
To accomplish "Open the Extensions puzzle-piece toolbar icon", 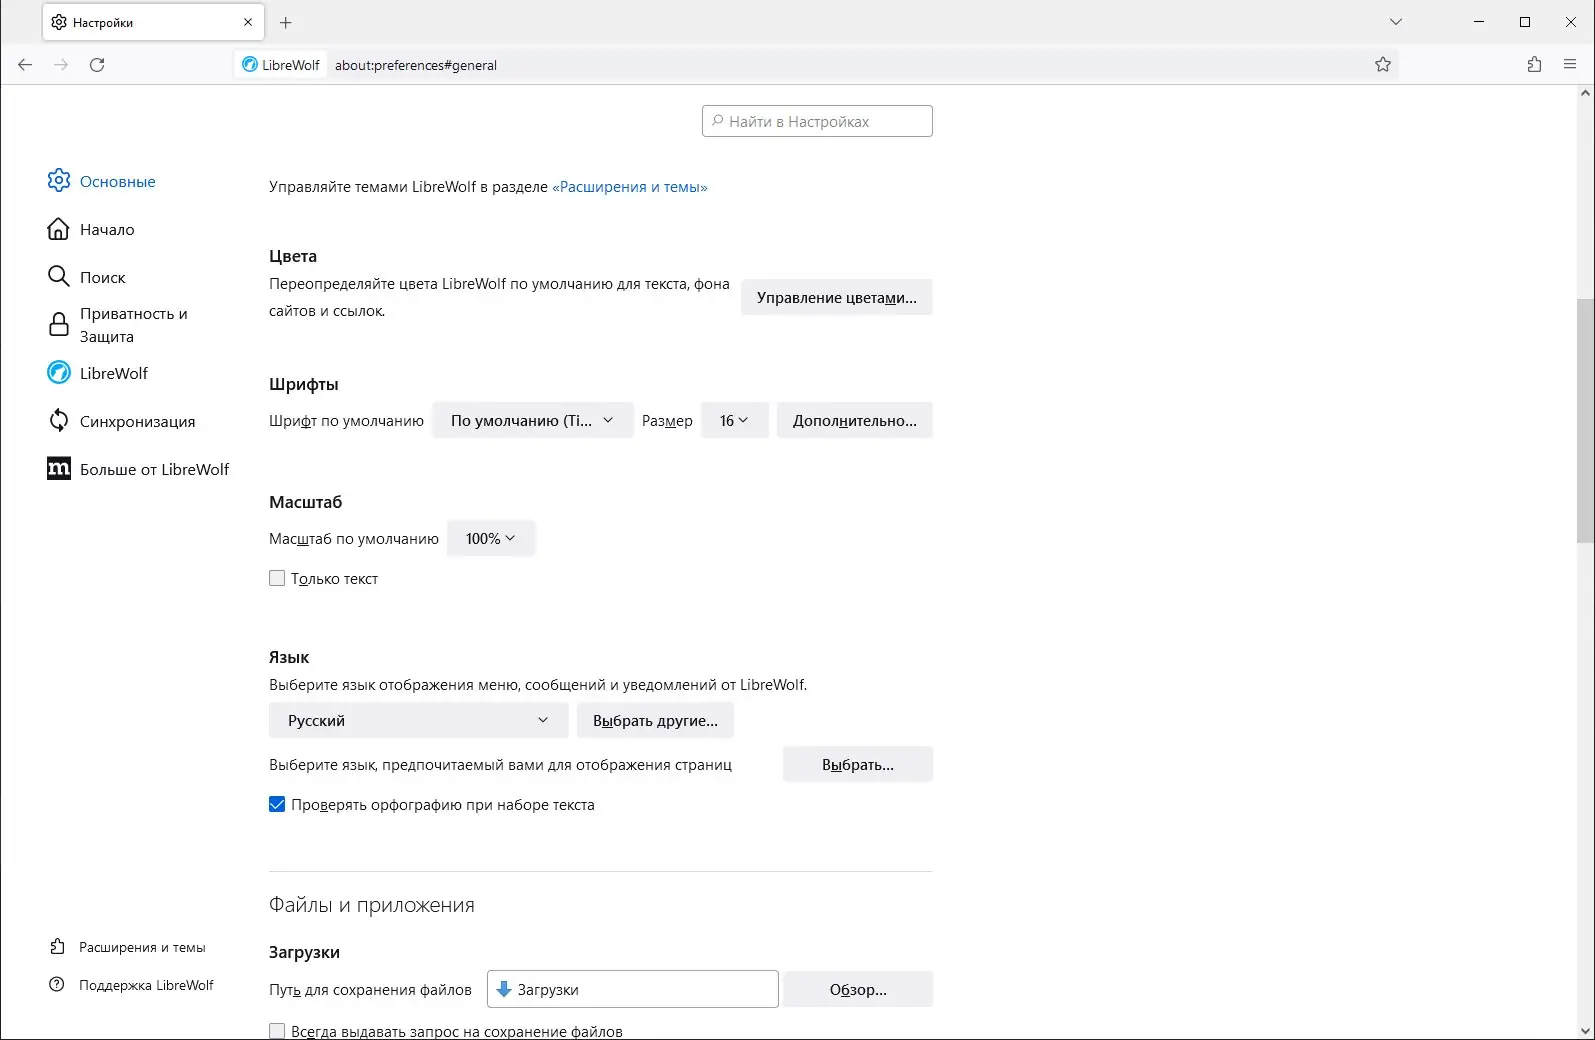I will [1534, 65].
